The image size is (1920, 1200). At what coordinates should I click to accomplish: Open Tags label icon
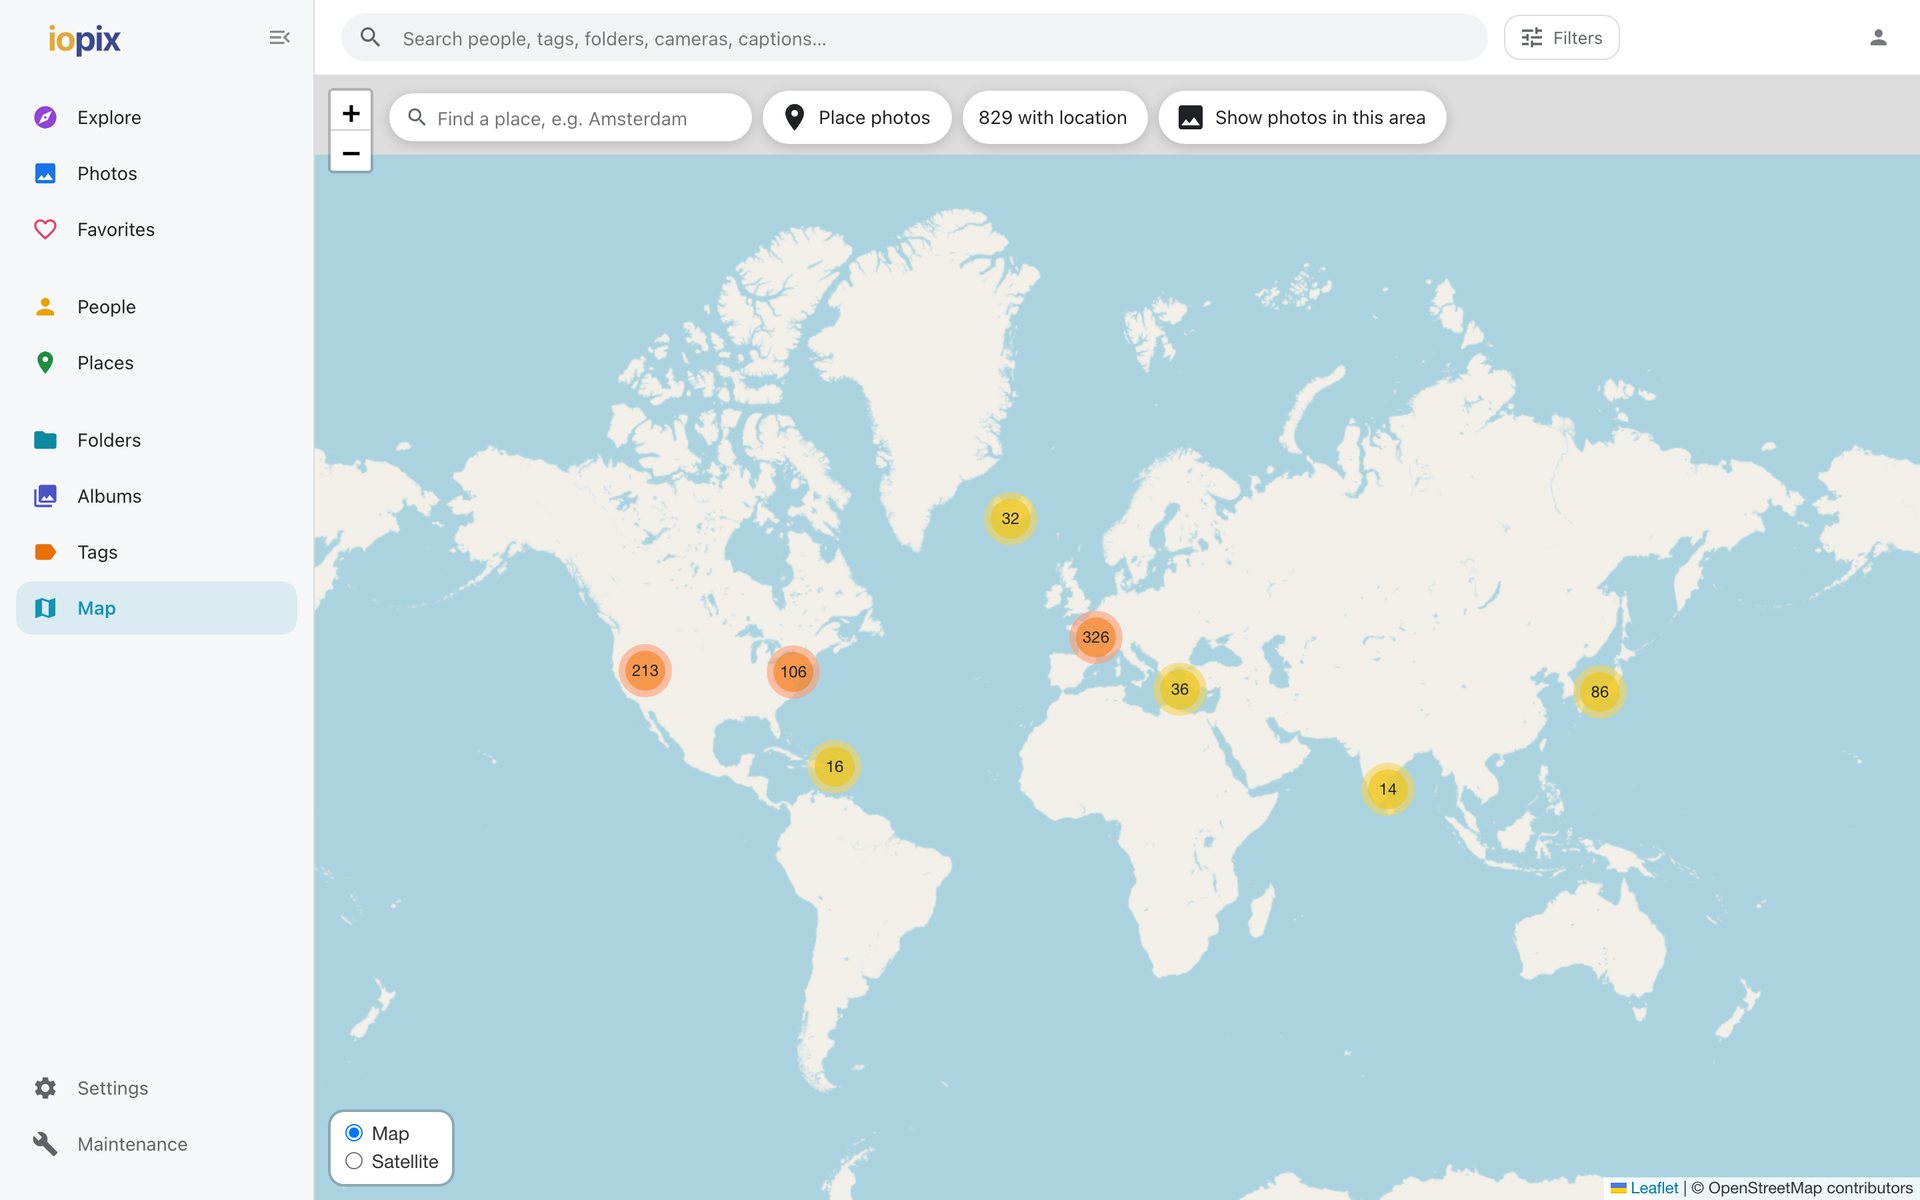click(x=45, y=552)
